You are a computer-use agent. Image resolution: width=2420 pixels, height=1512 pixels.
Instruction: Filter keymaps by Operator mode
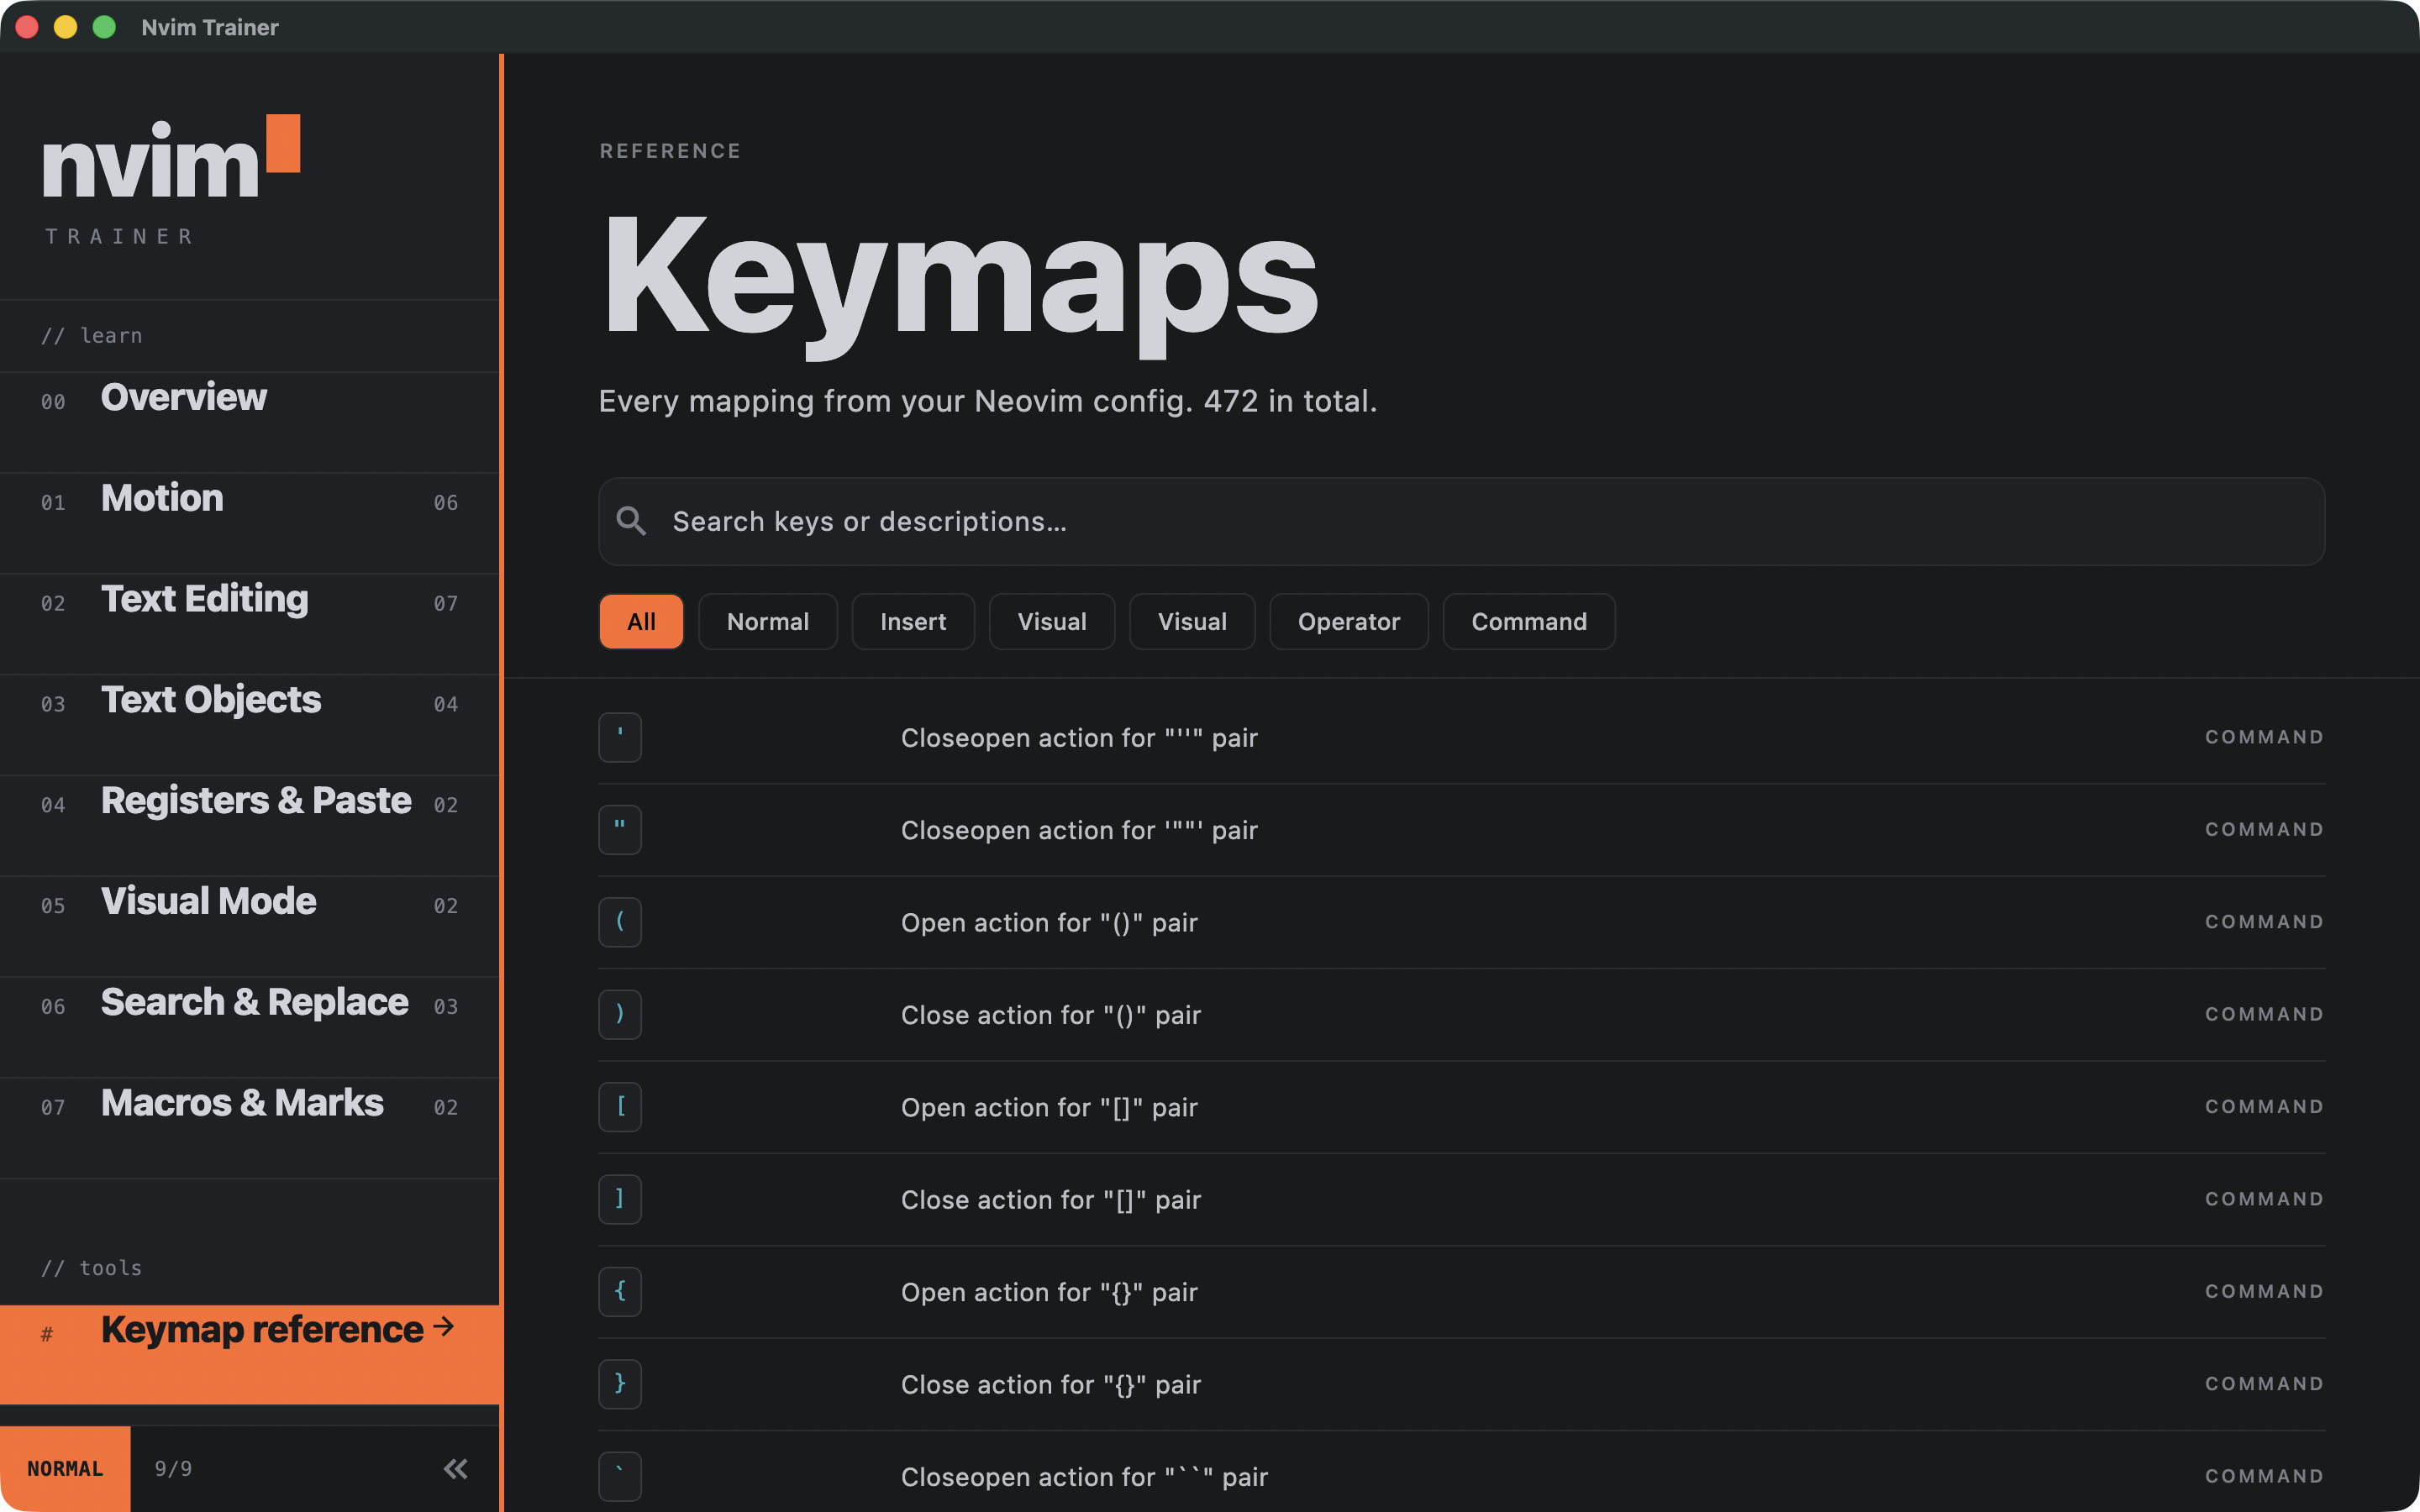tap(1348, 621)
